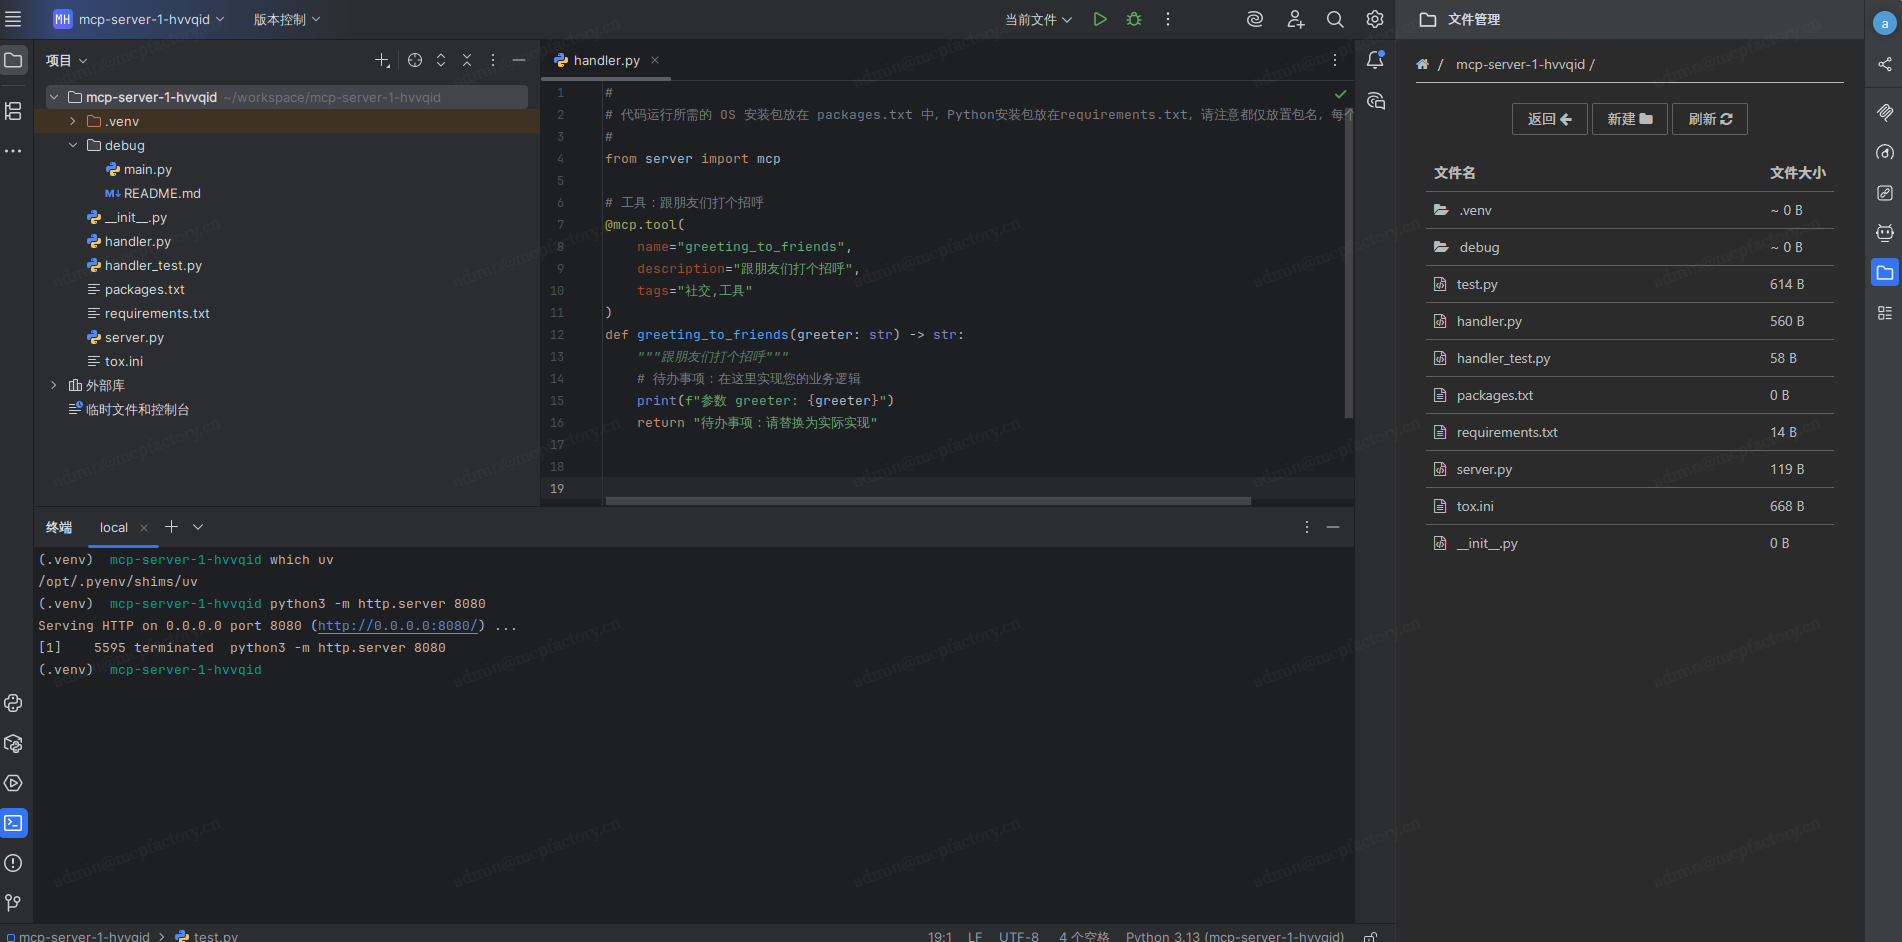The height and width of the screenshot is (942, 1902).
Task: Click the add collaborator icon
Action: (1296, 19)
